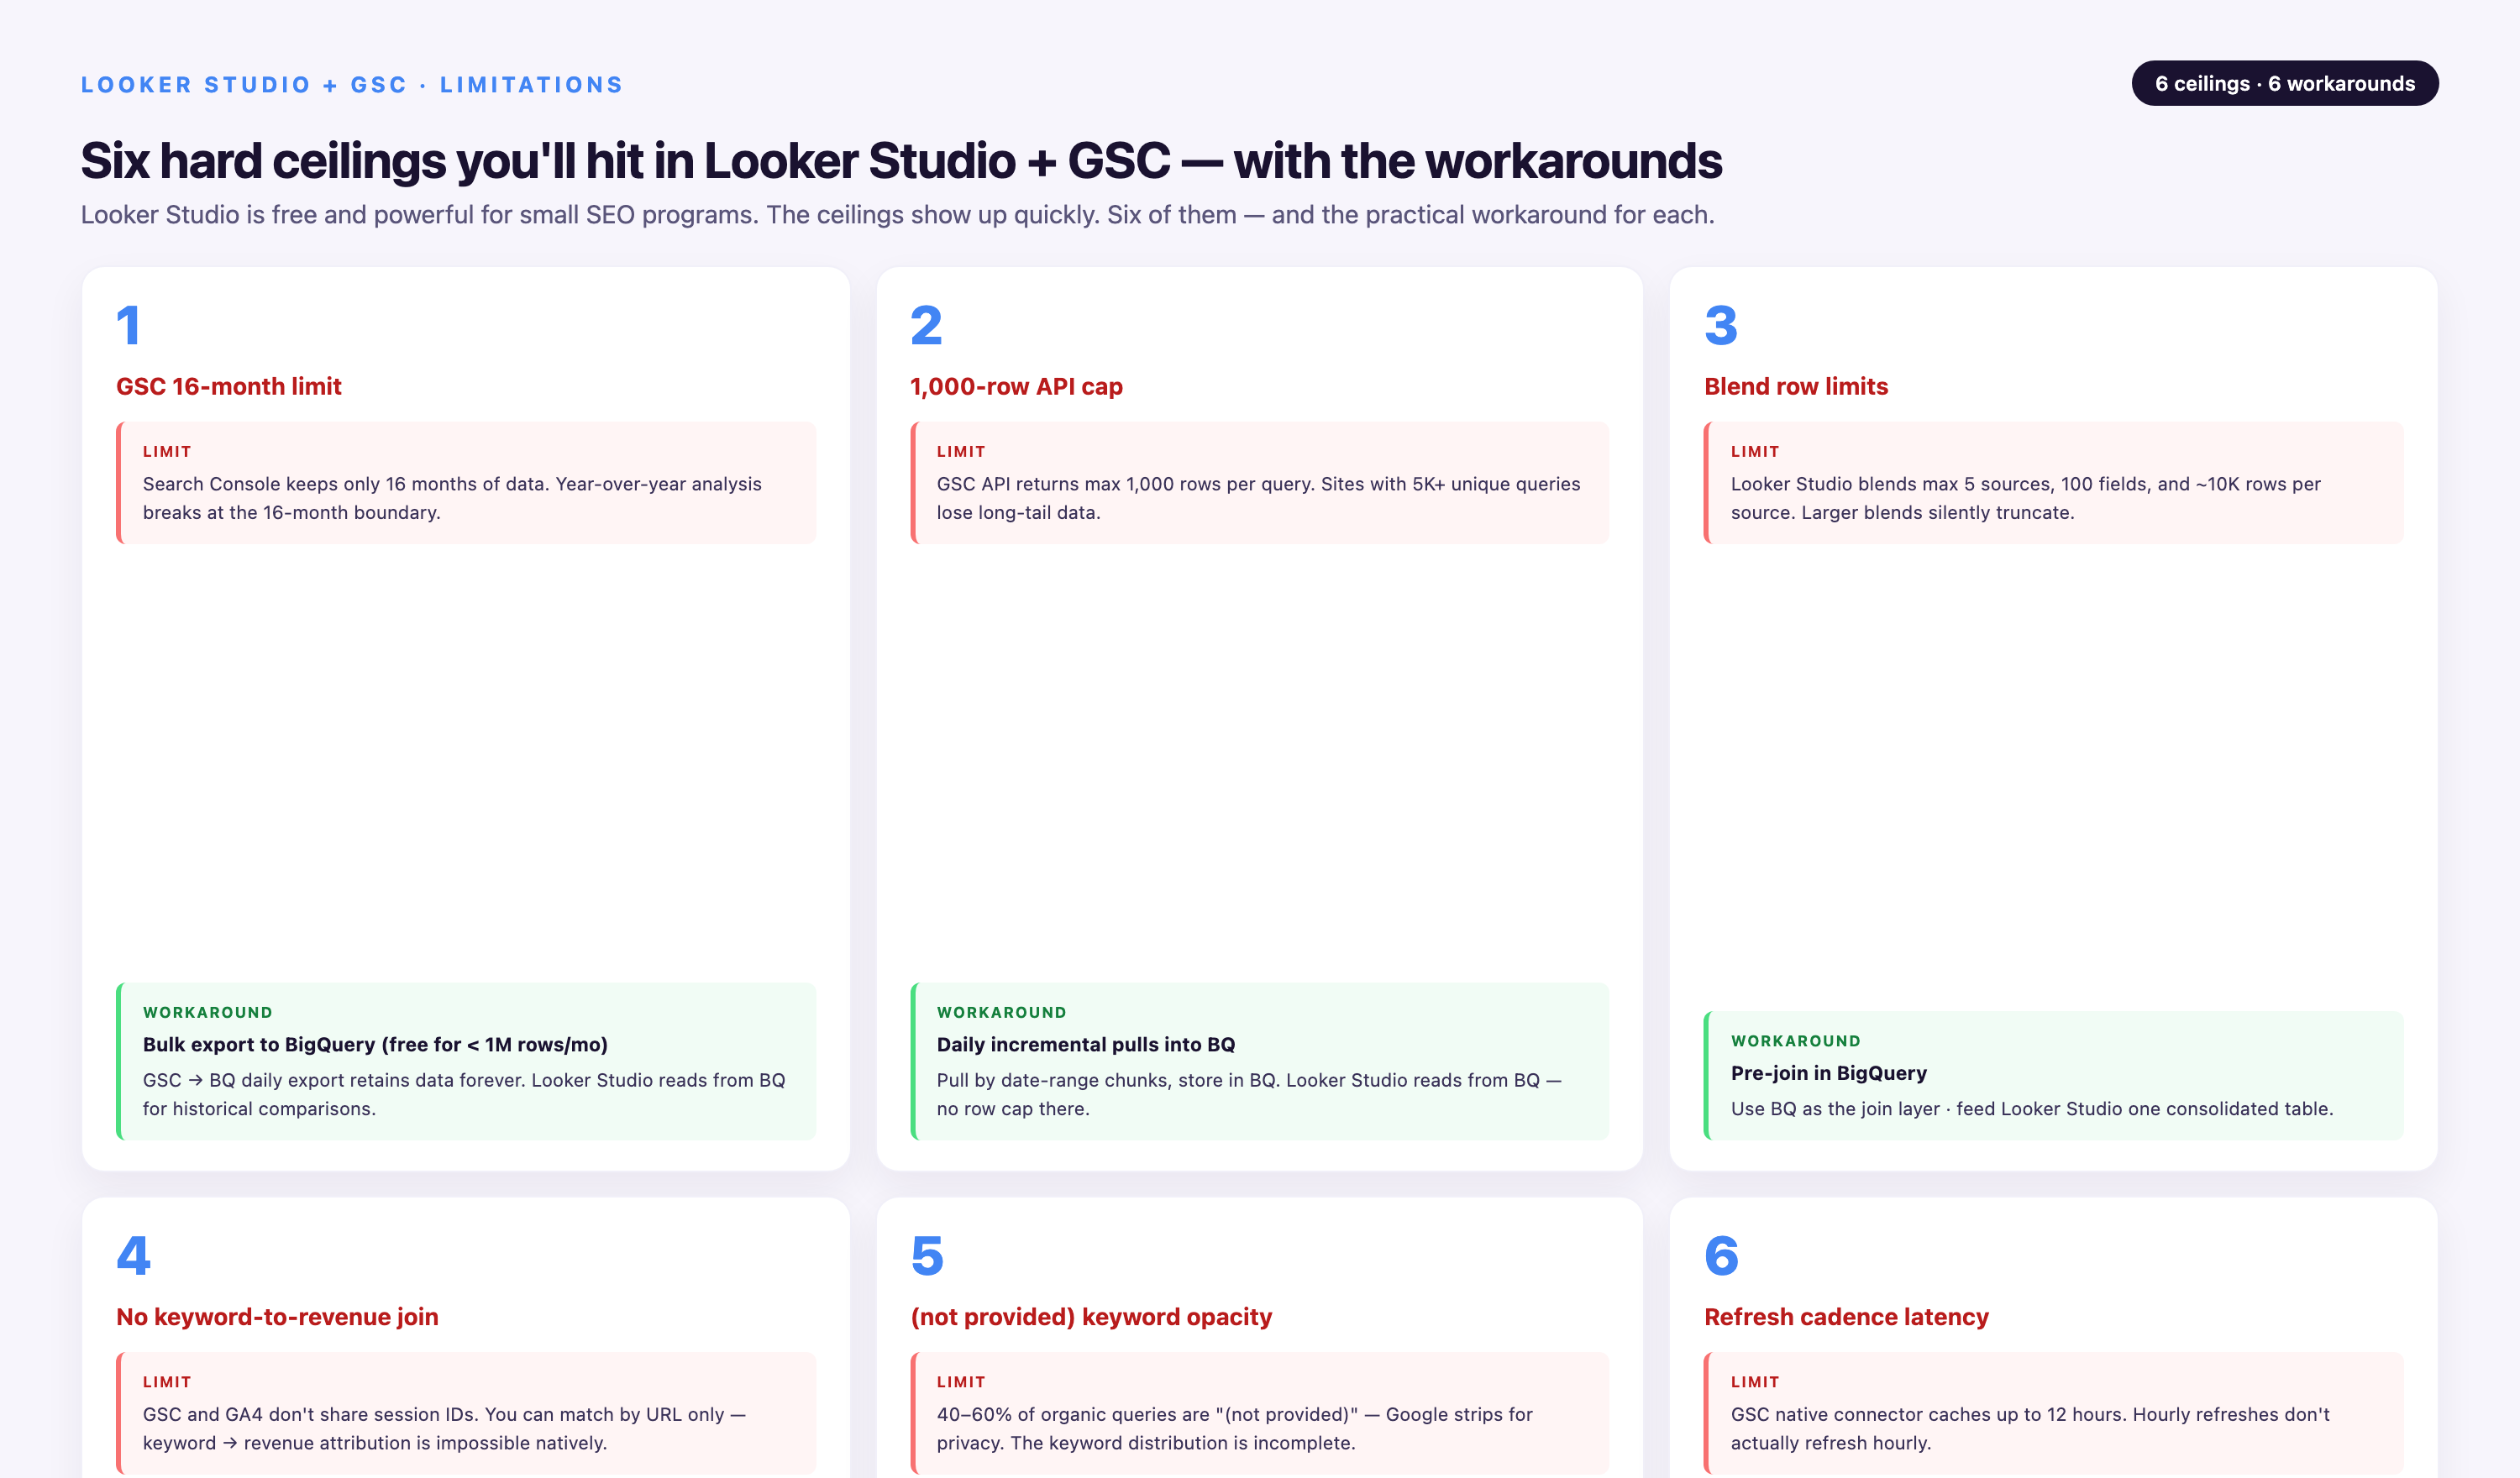
Task: Click the large number 3 on third card
Action: click(1721, 325)
